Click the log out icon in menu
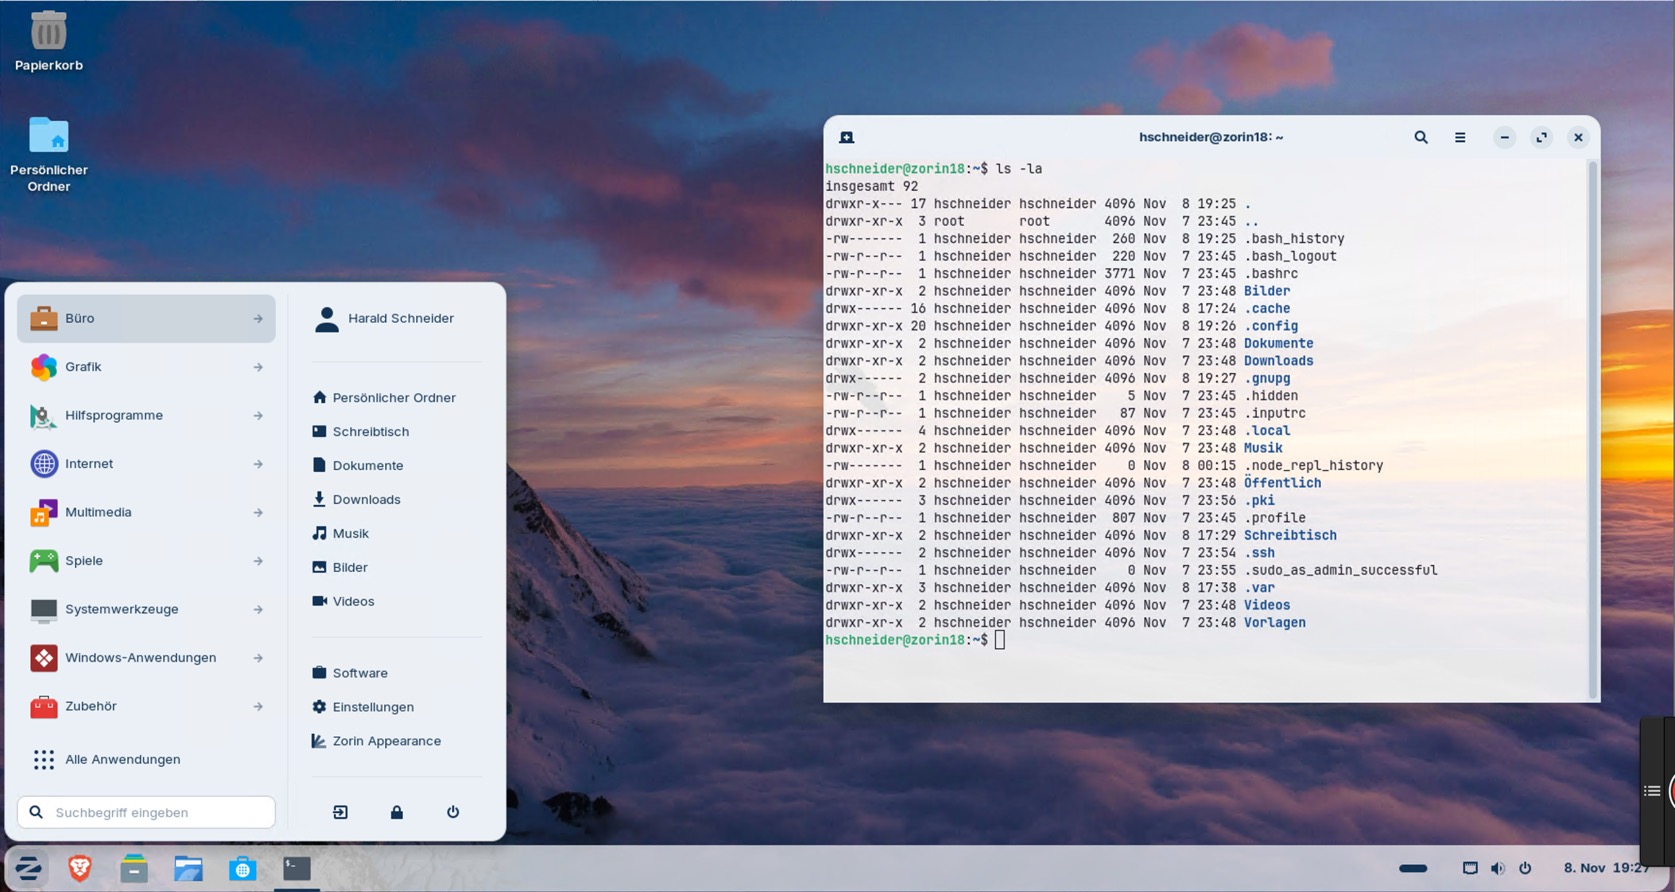Screen dimensions: 1675x892 tap(340, 812)
